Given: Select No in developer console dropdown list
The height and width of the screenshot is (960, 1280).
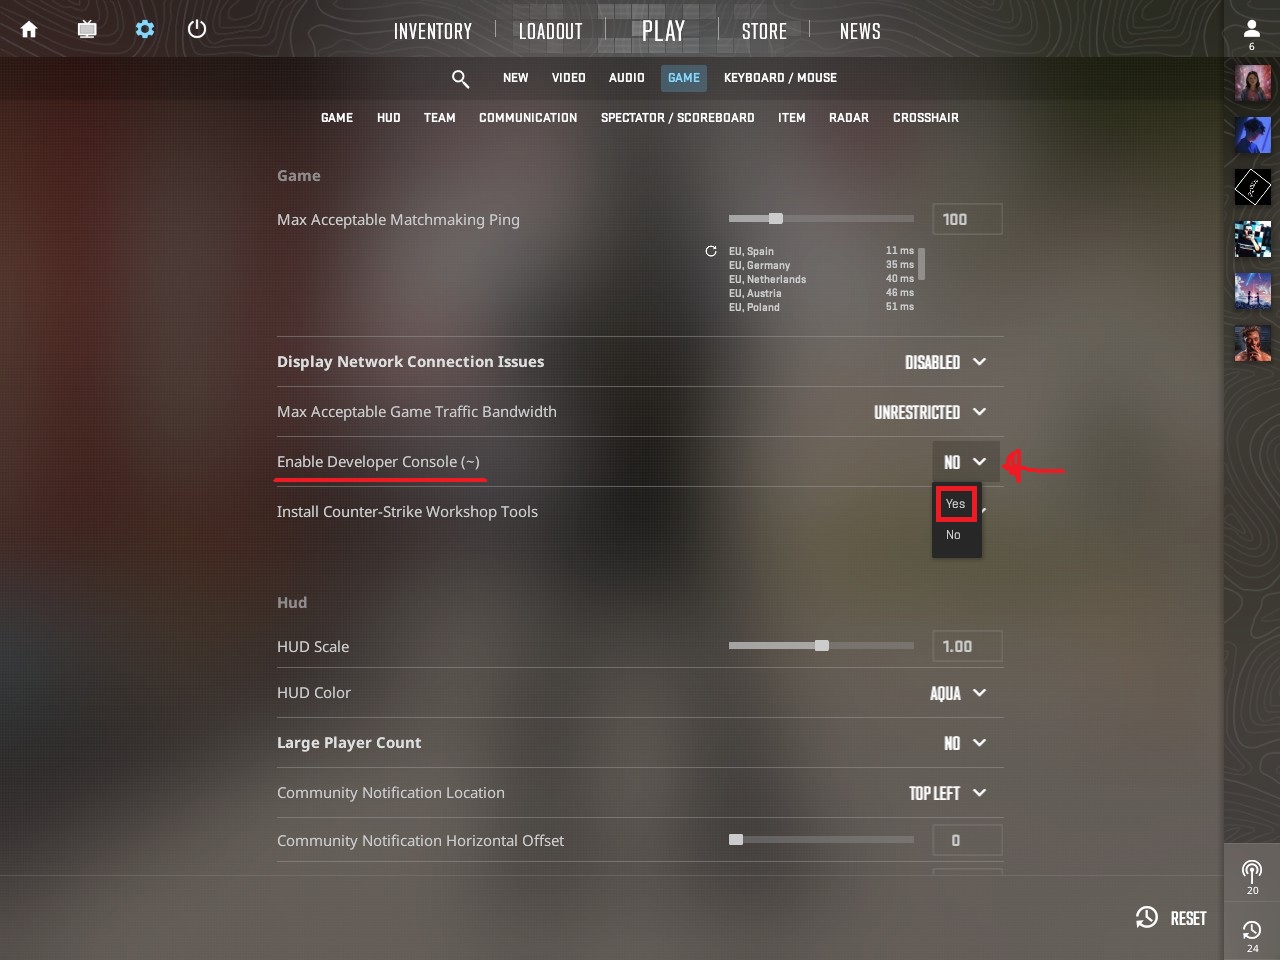Looking at the screenshot, I should [x=954, y=535].
